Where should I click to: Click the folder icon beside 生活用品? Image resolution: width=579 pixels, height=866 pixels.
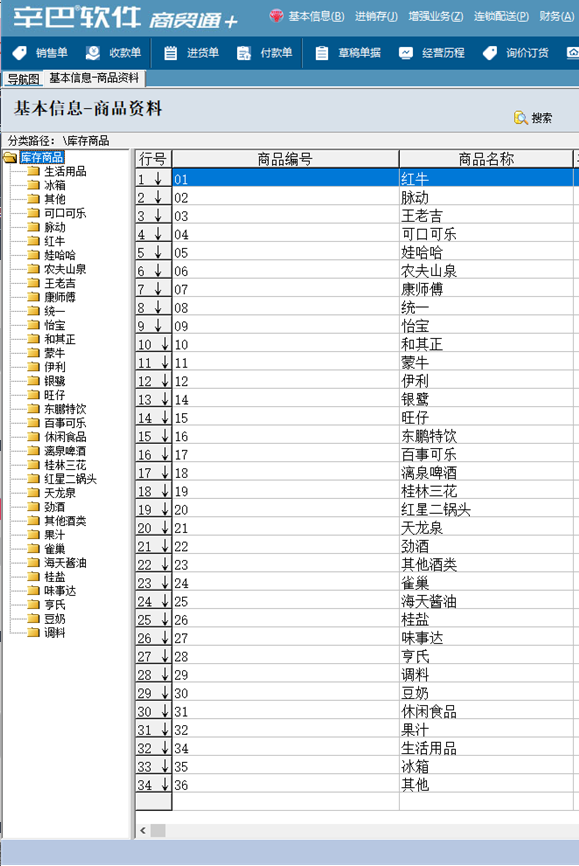(34, 171)
